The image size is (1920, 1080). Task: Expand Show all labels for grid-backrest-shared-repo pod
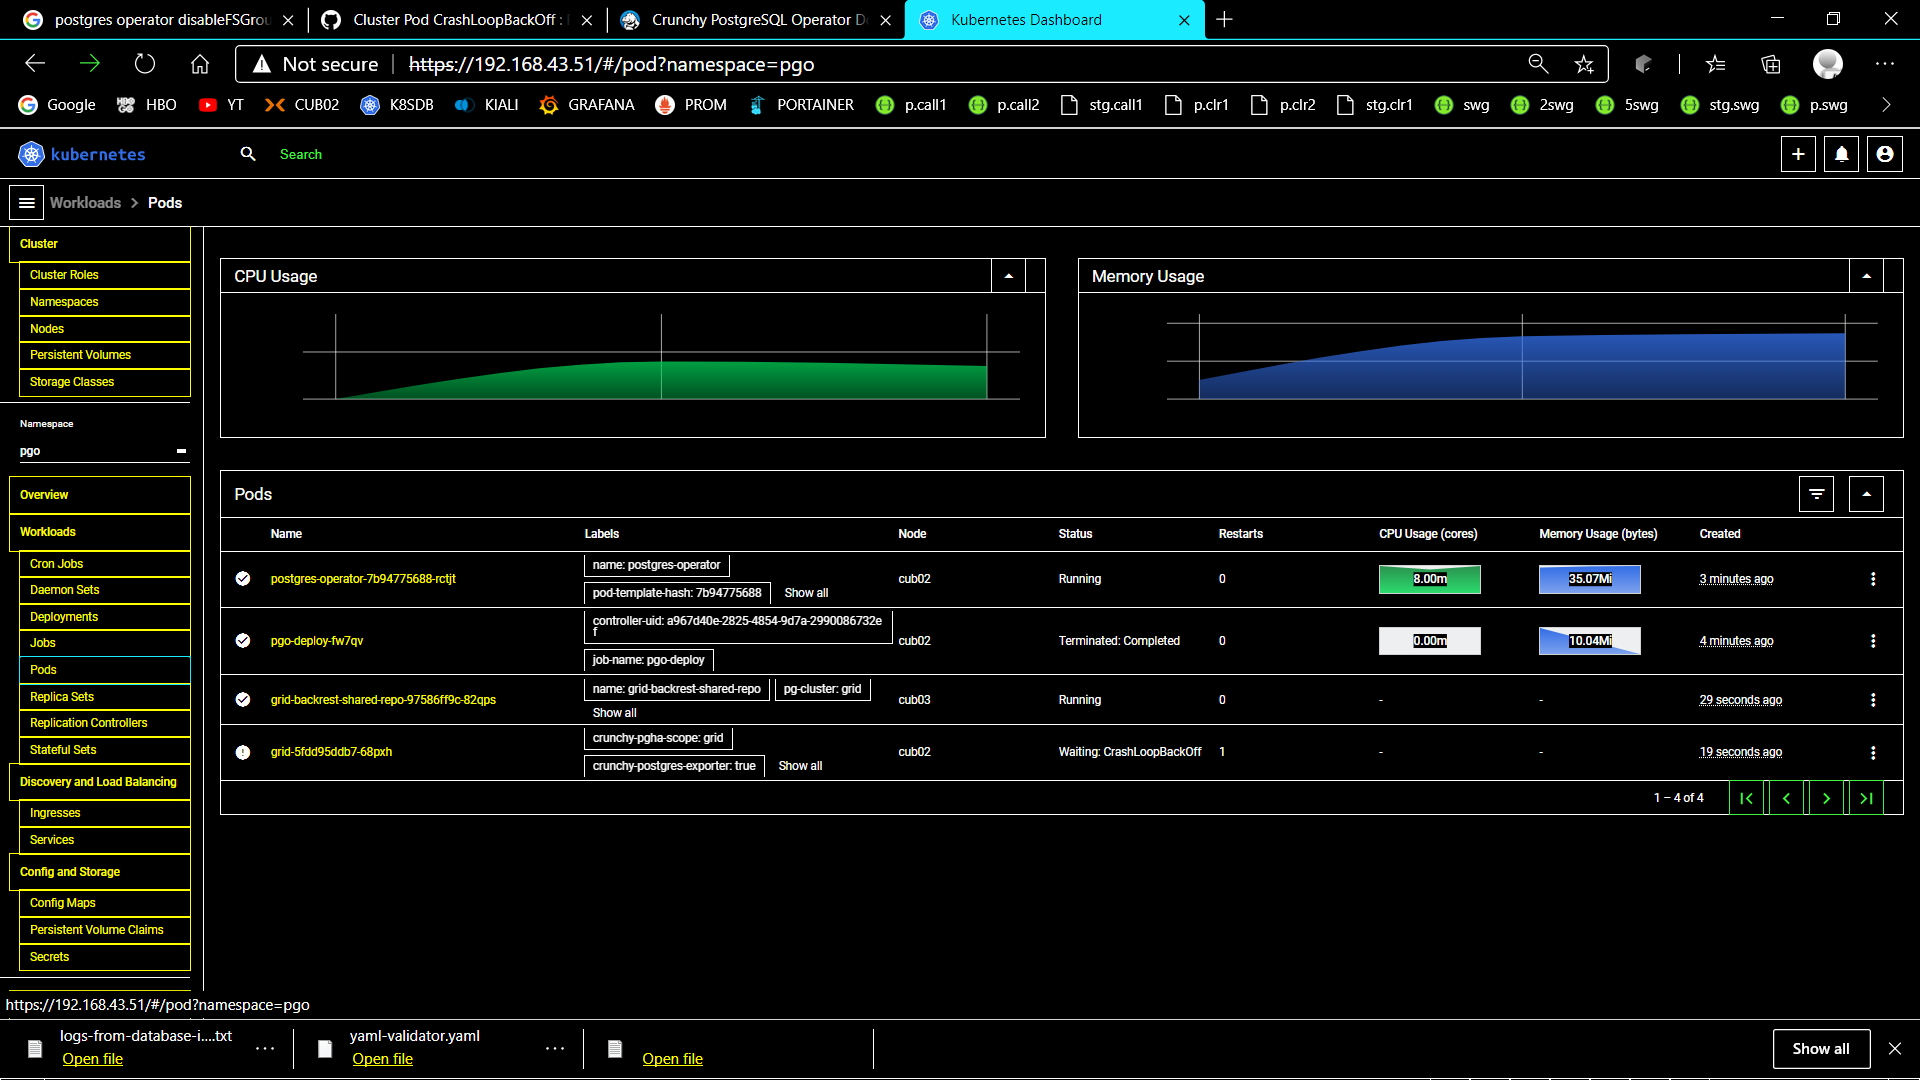click(614, 712)
